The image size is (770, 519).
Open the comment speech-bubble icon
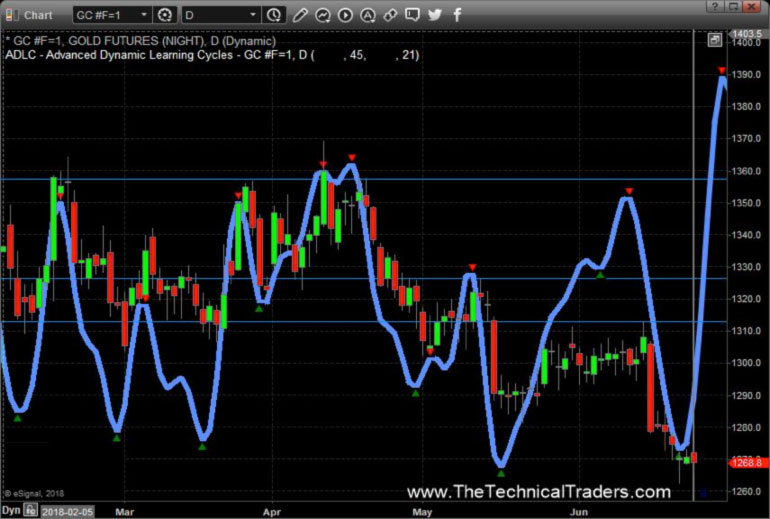click(412, 15)
